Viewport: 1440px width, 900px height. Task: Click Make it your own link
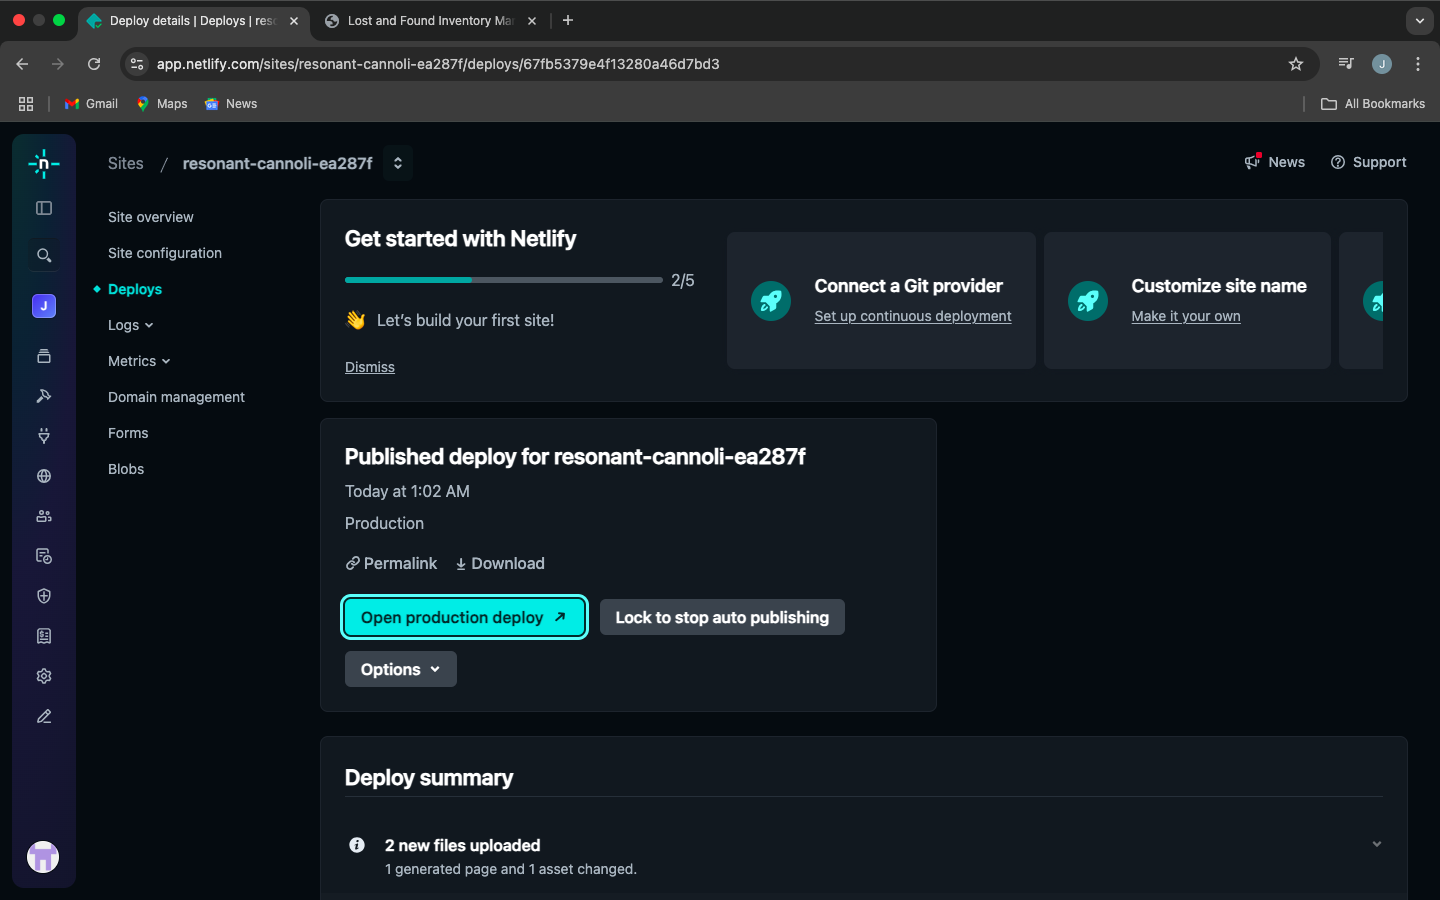click(x=1186, y=316)
